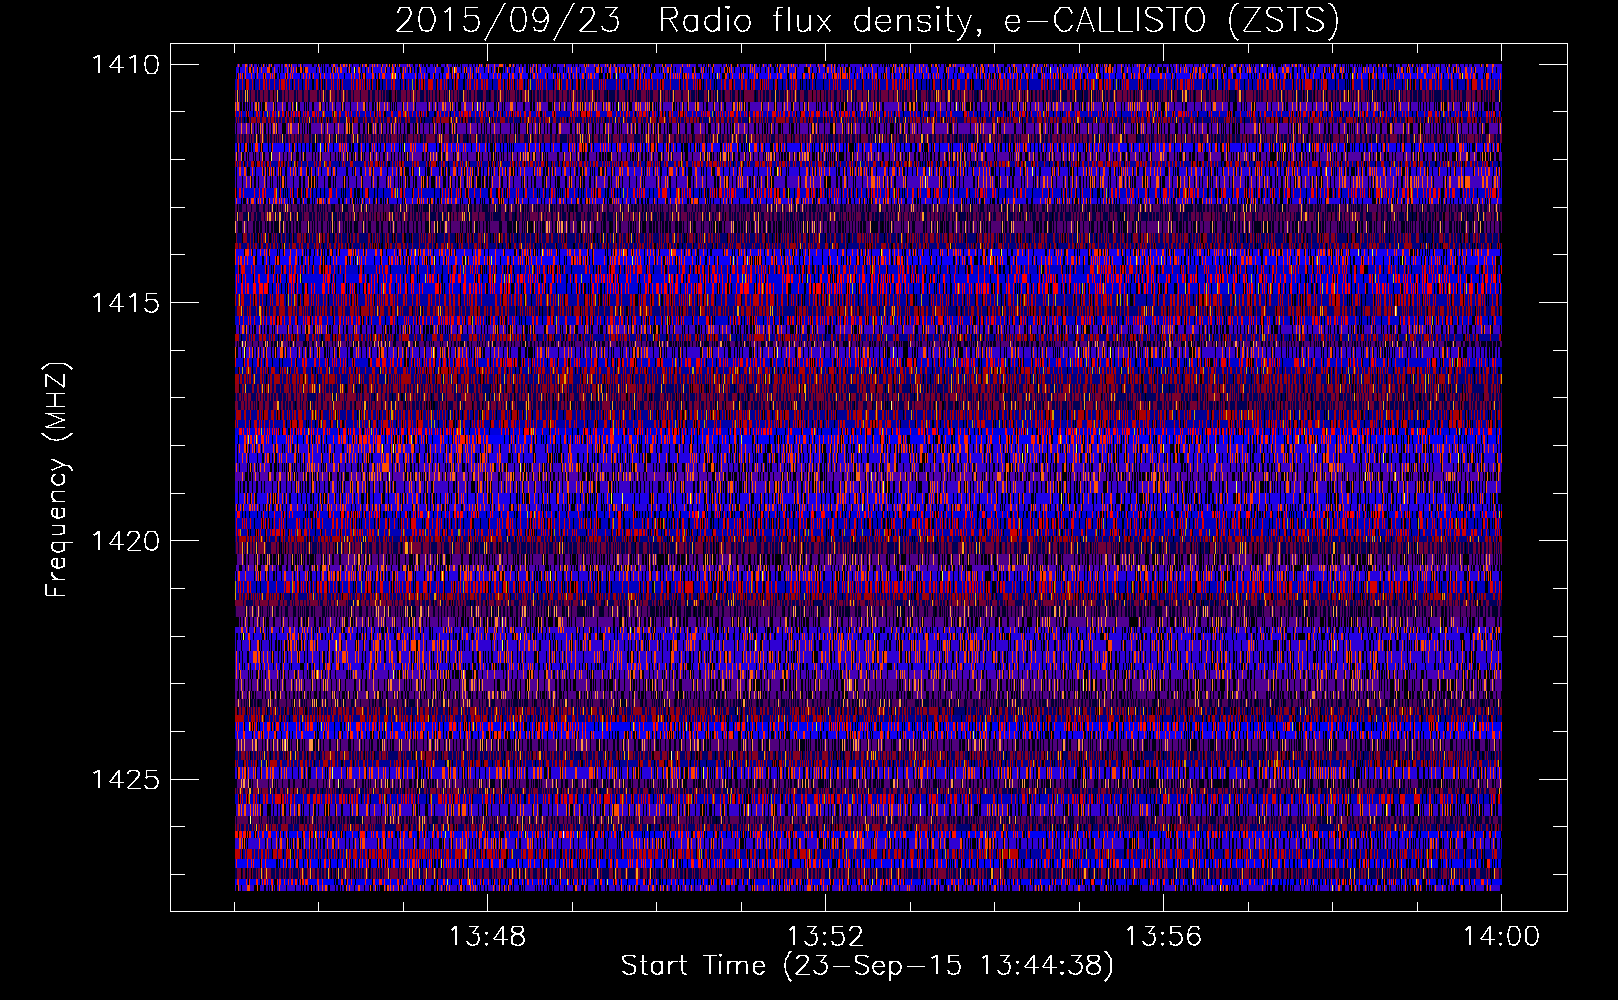Click the plot title 'Radio flux density, e-CALLISTO (ZSTS)'
This screenshot has height=1000, width=1618.
(x=999, y=21)
